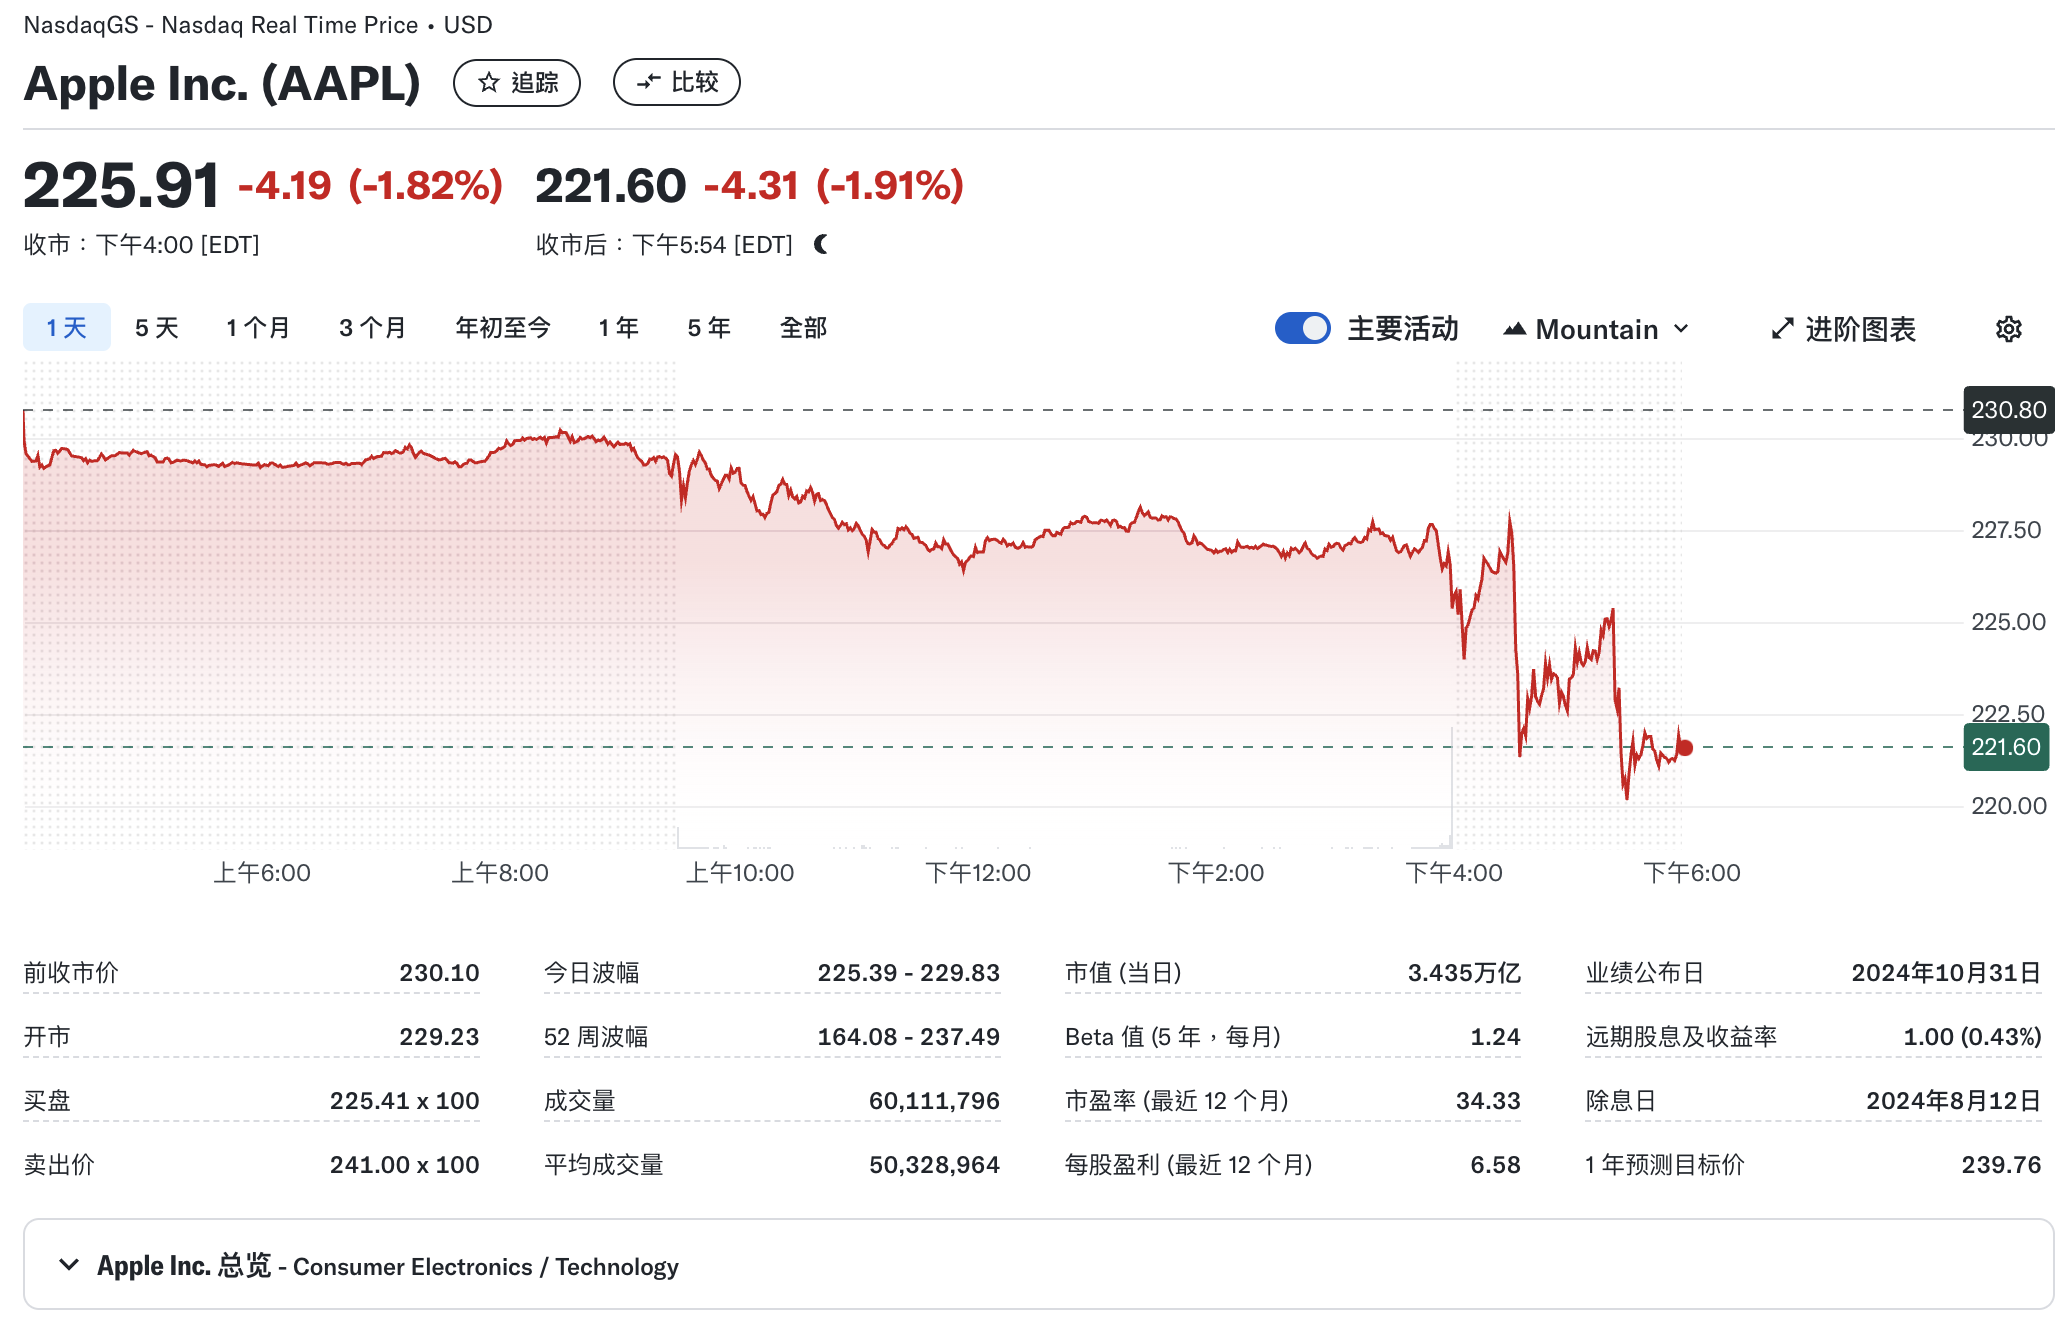Click the Apple Inc. (AAPL) heading

click(222, 83)
